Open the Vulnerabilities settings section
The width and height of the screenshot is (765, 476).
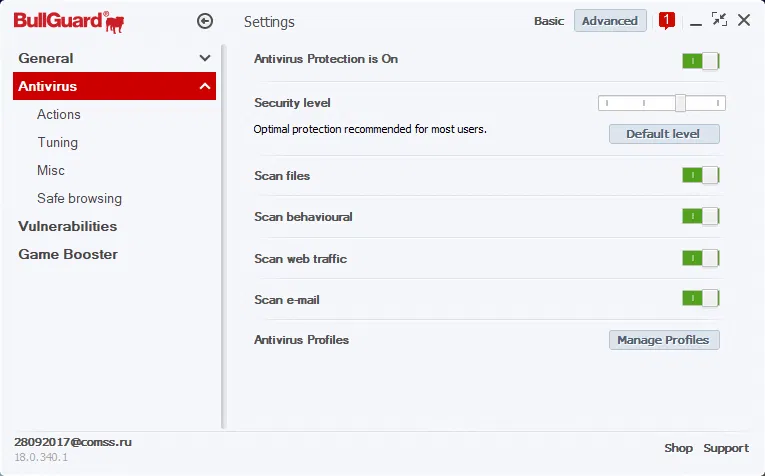[x=68, y=226]
